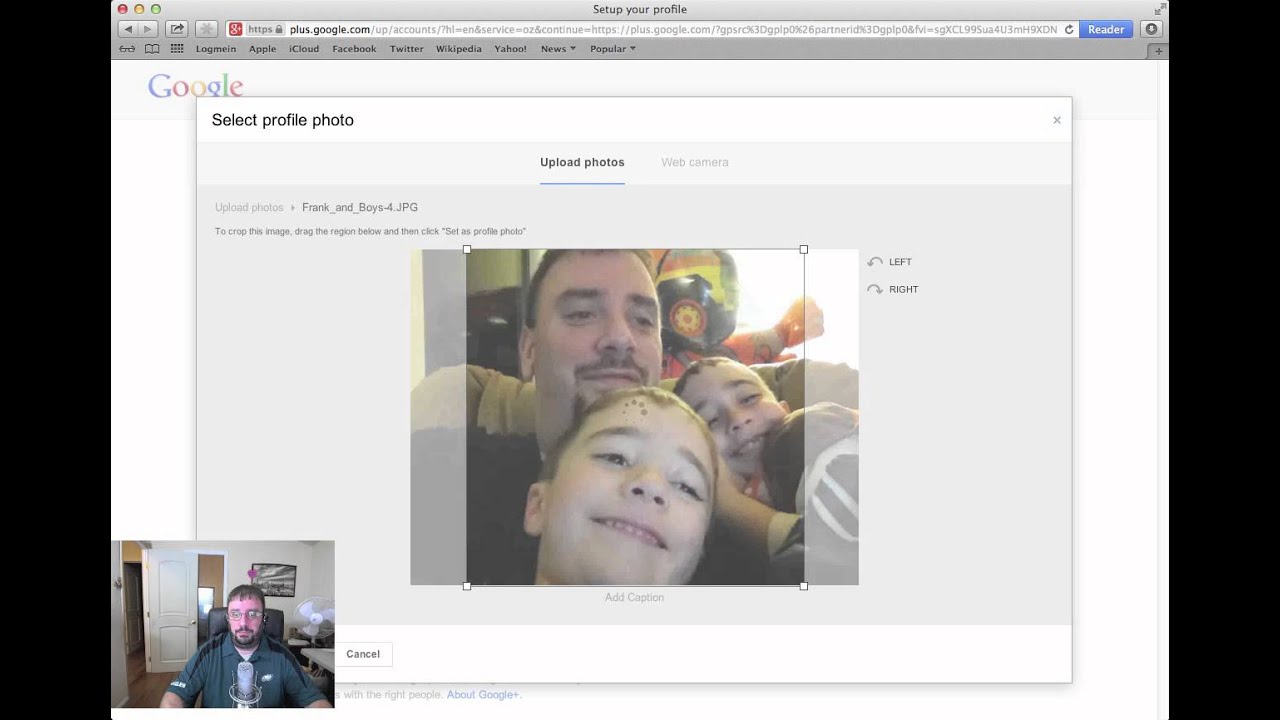Image resolution: width=1280 pixels, height=720 pixels.
Task: Click the bottom-left crop handle
Action: click(467, 586)
